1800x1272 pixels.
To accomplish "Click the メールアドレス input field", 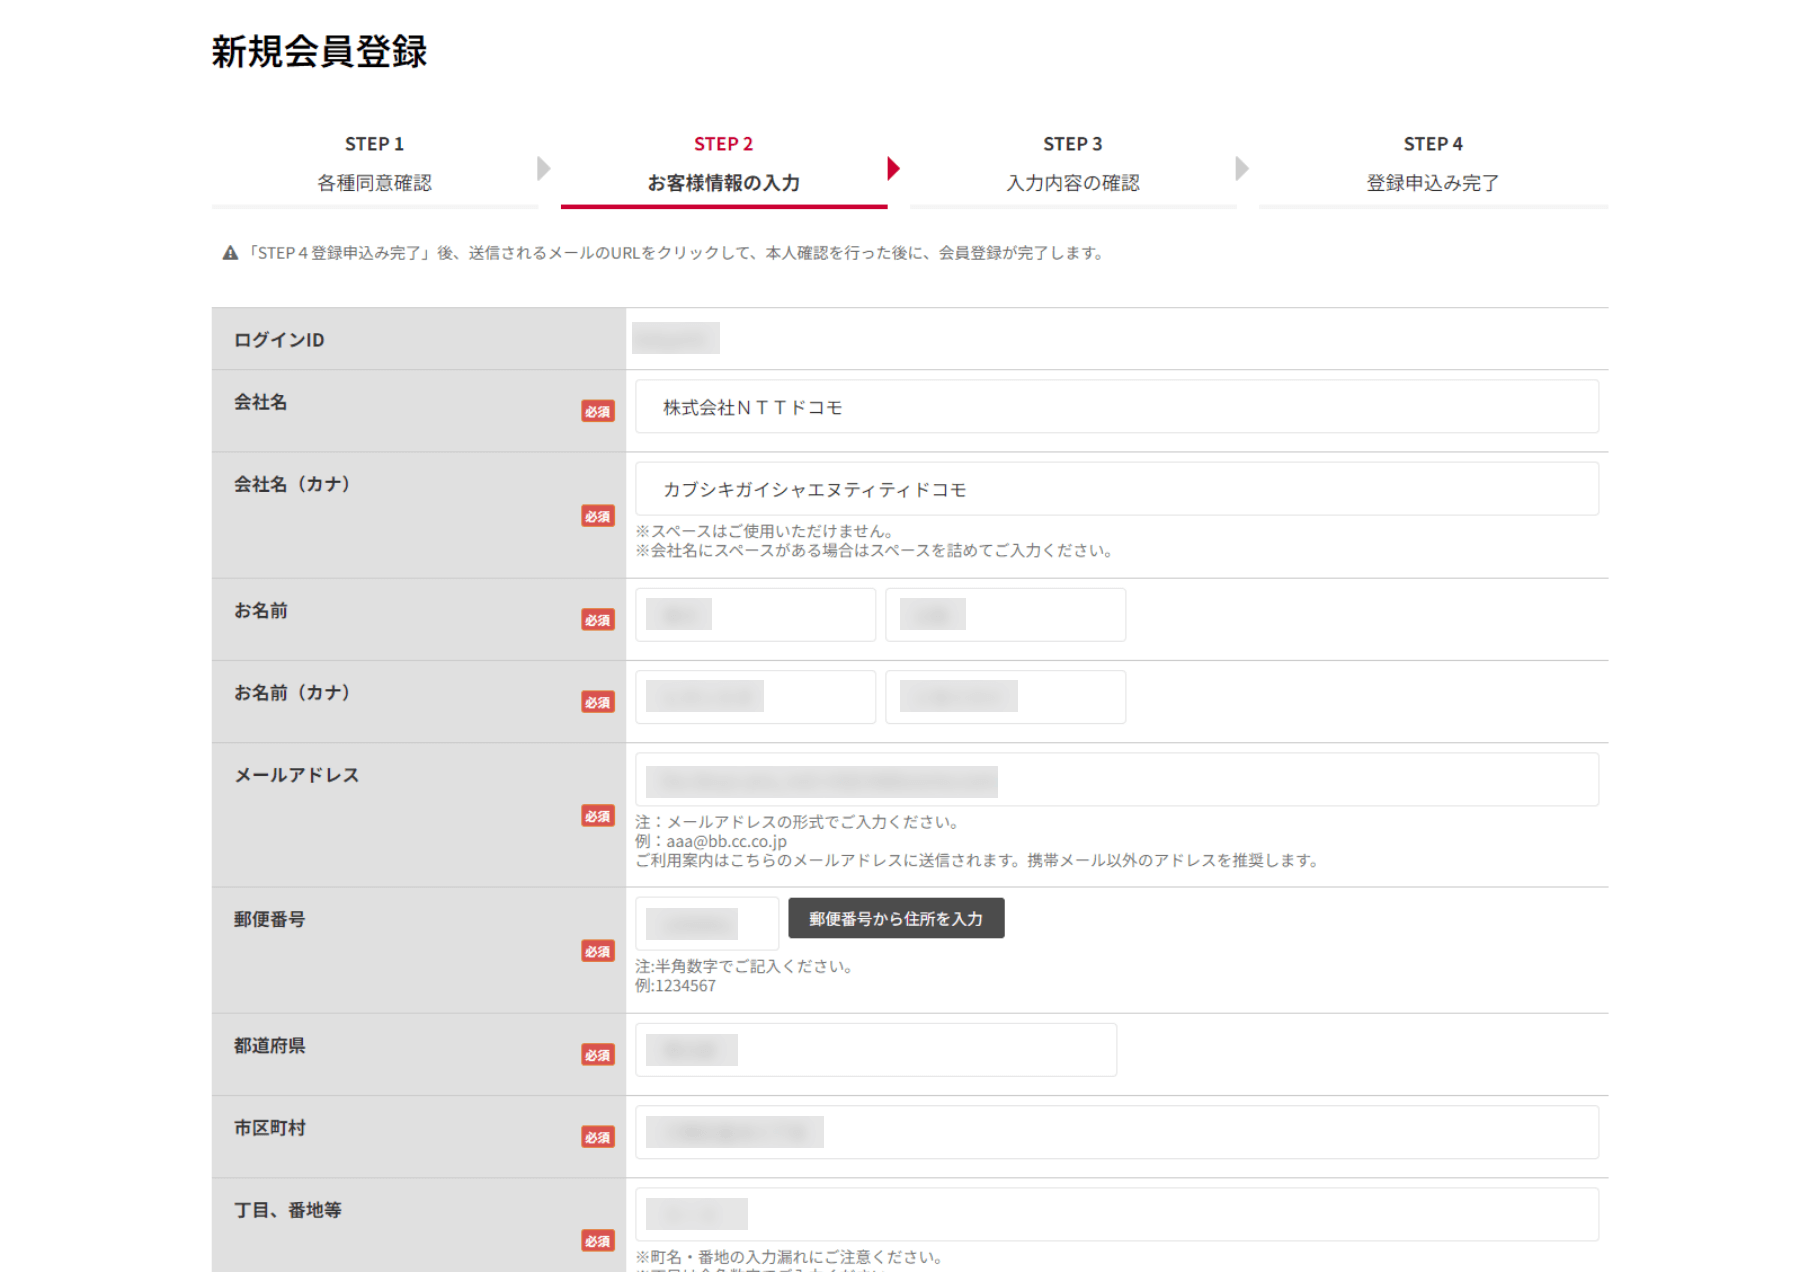I will point(1117,780).
